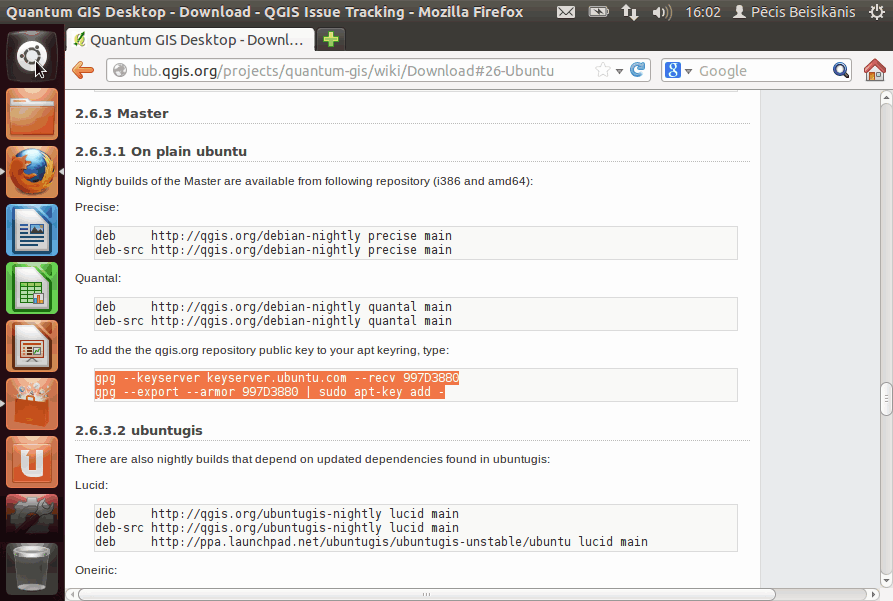The width and height of the screenshot is (893, 601).
Task: Click the 'deb http://qgis.org/ubuntugis-nightly lucid main' line
Action: tap(277, 514)
